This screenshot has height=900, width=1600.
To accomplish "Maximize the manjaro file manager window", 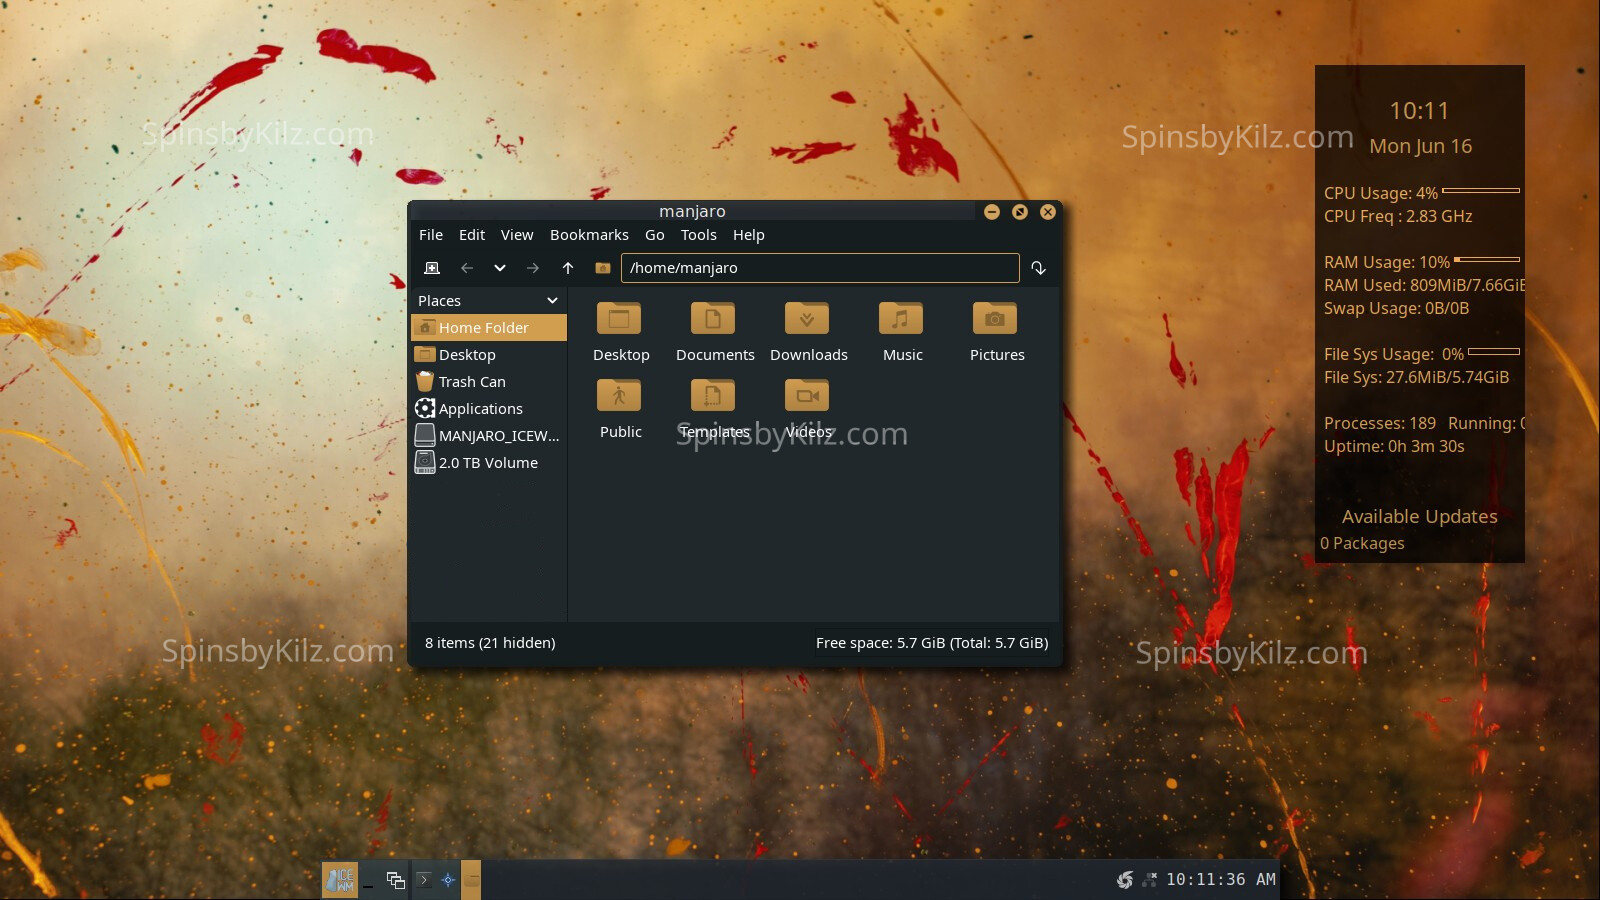I will [x=1020, y=212].
